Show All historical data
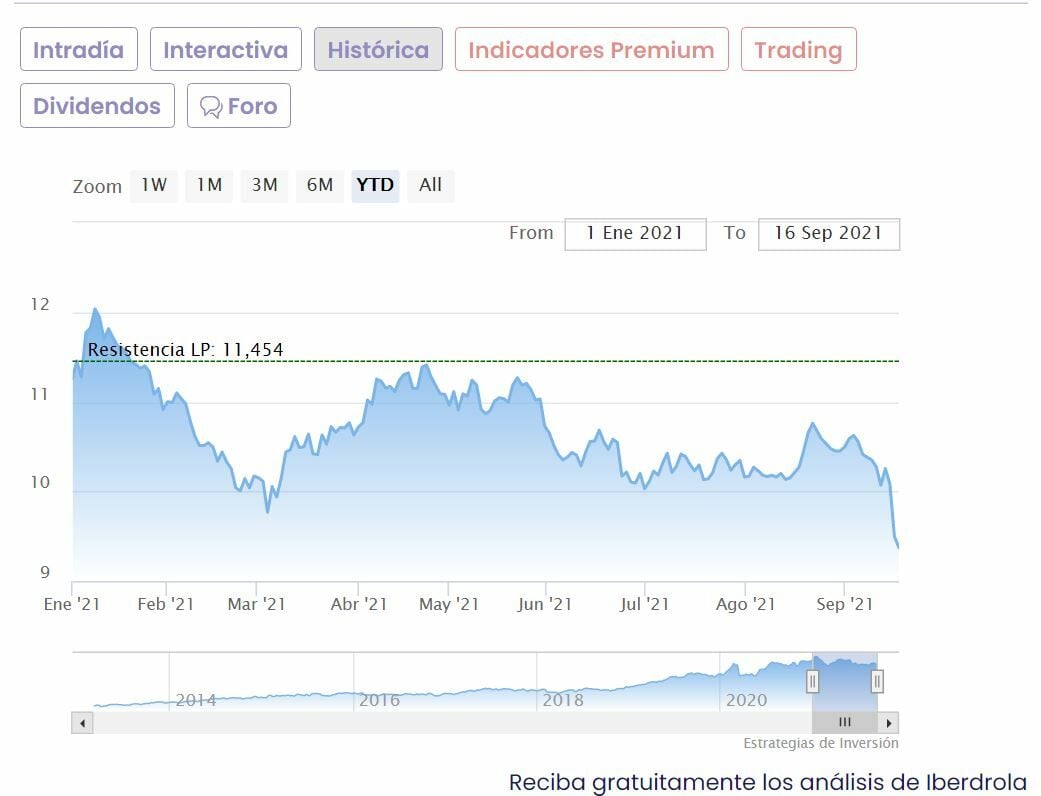This screenshot has height=796, width=1041. click(430, 185)
